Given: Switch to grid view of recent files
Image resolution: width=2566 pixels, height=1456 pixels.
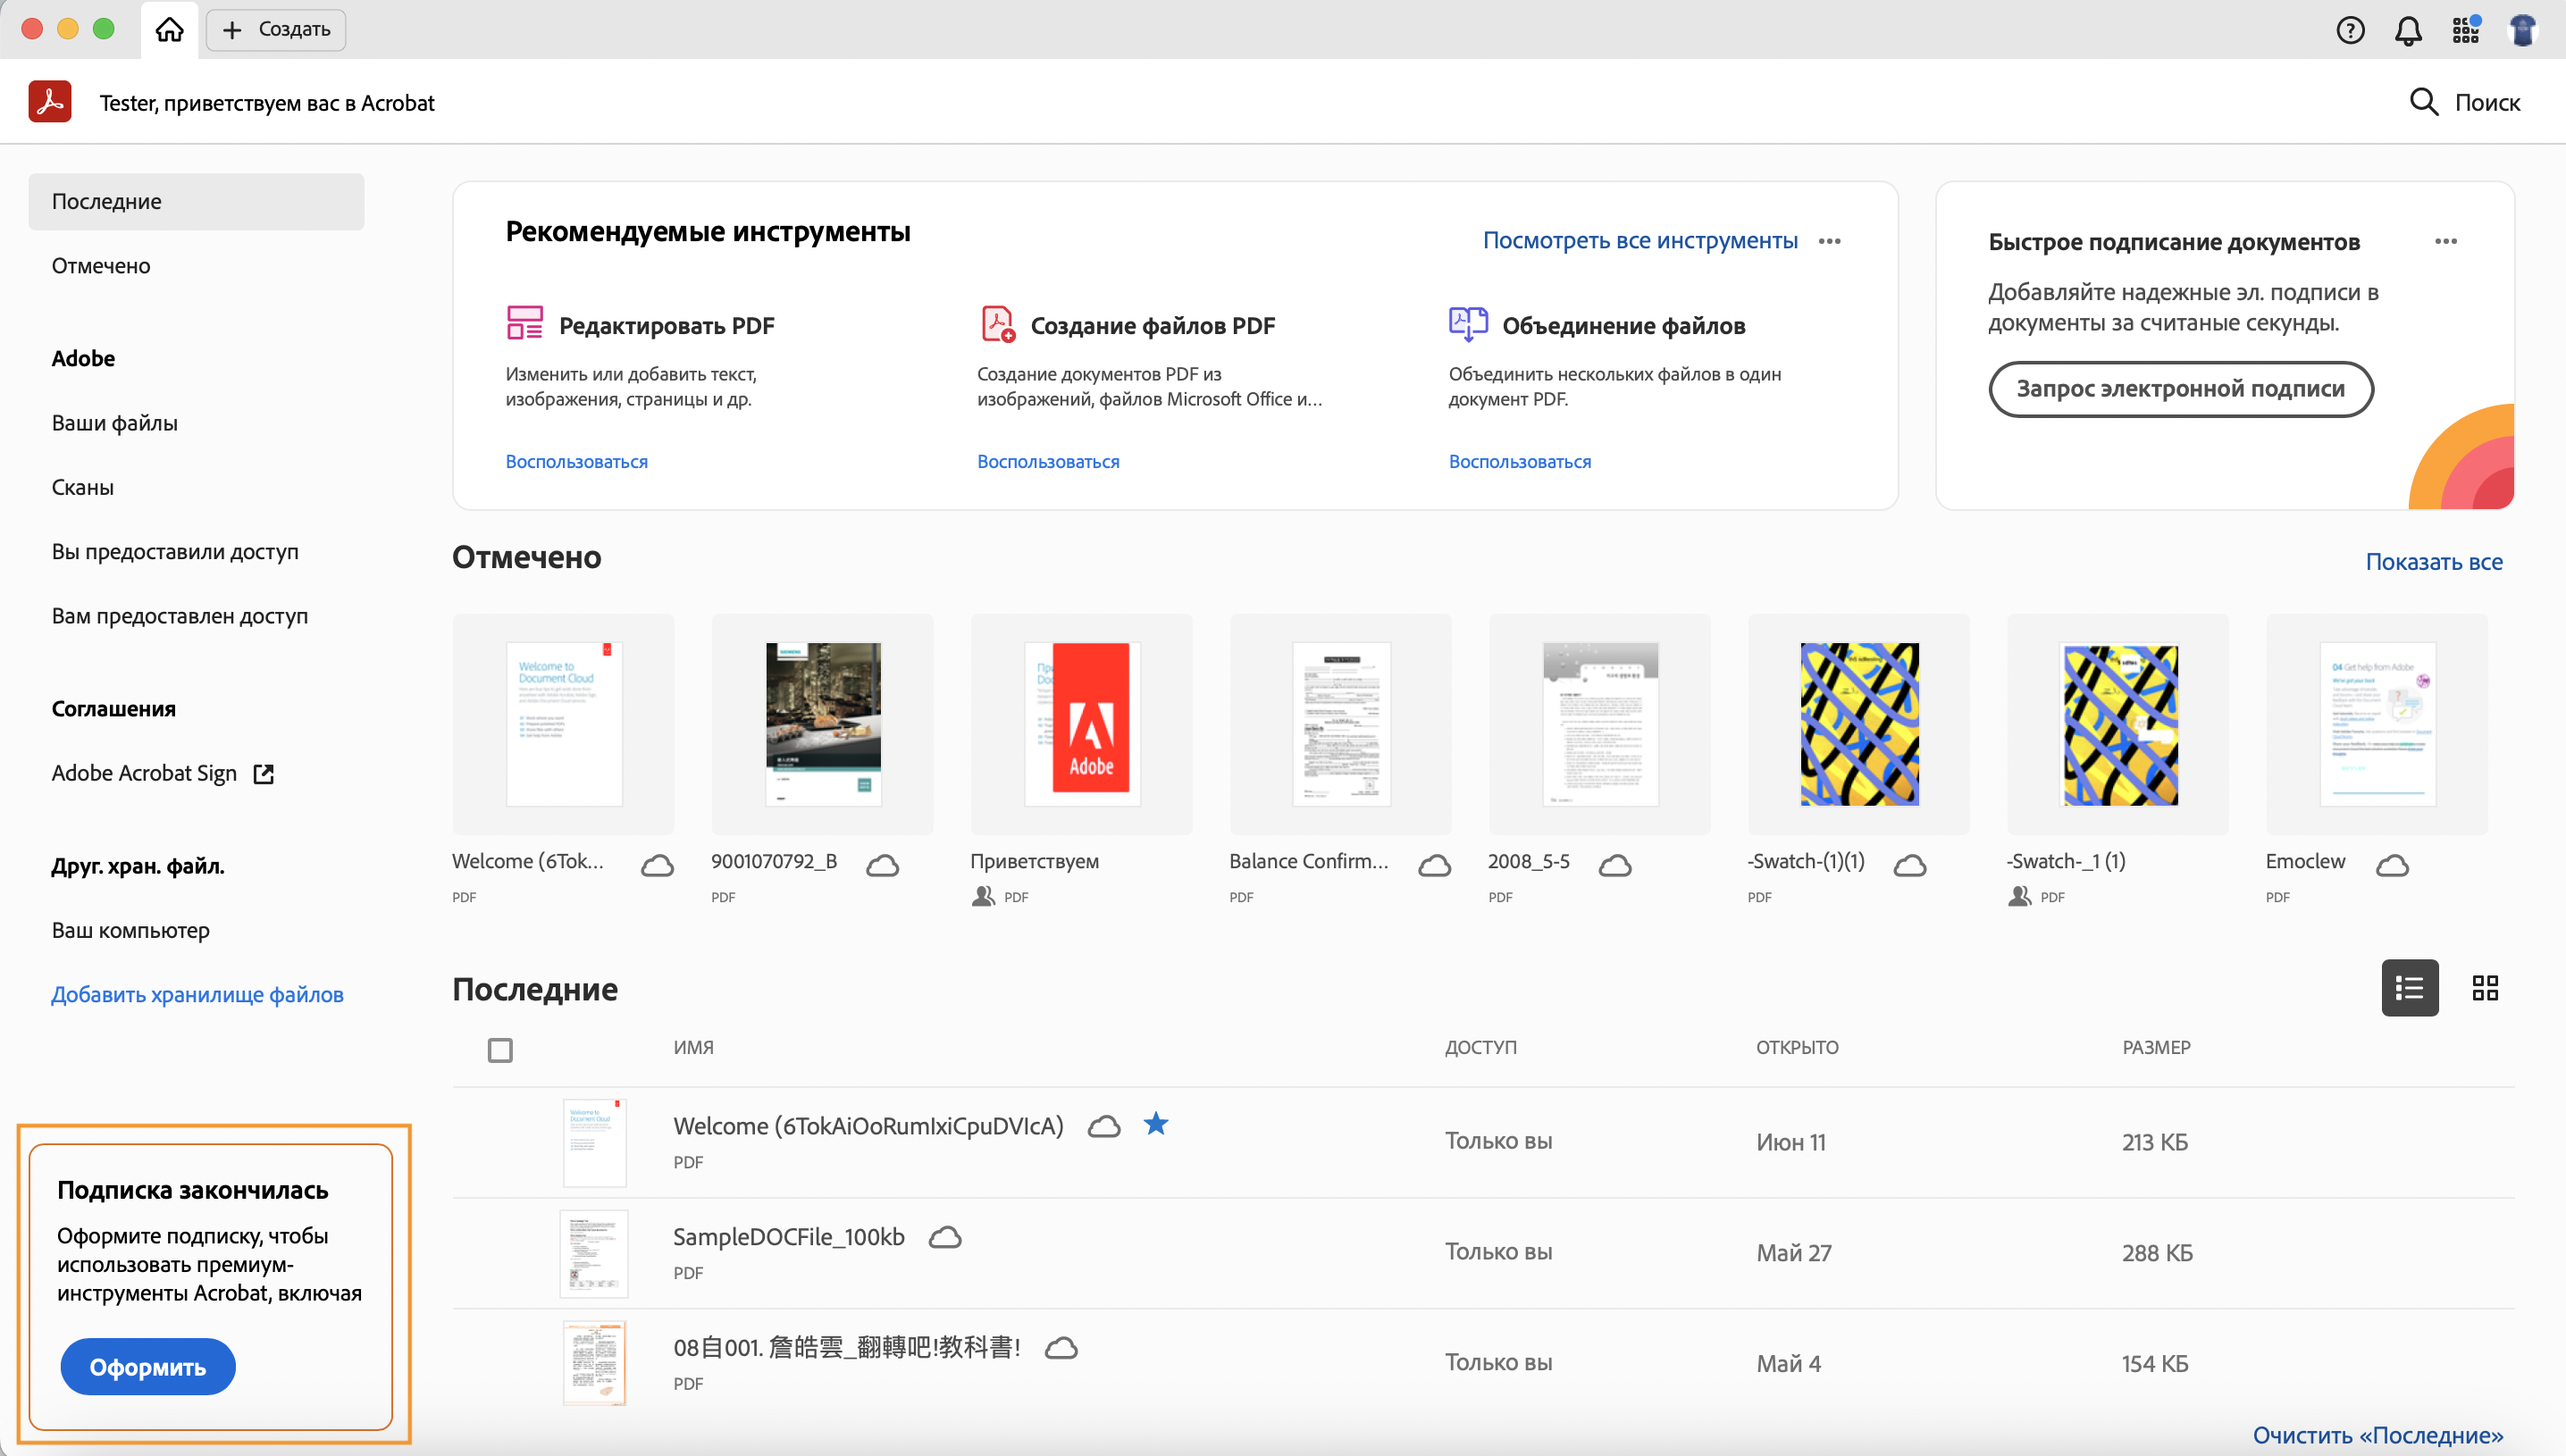Looking at the screenshot, I should point(2485,988).
